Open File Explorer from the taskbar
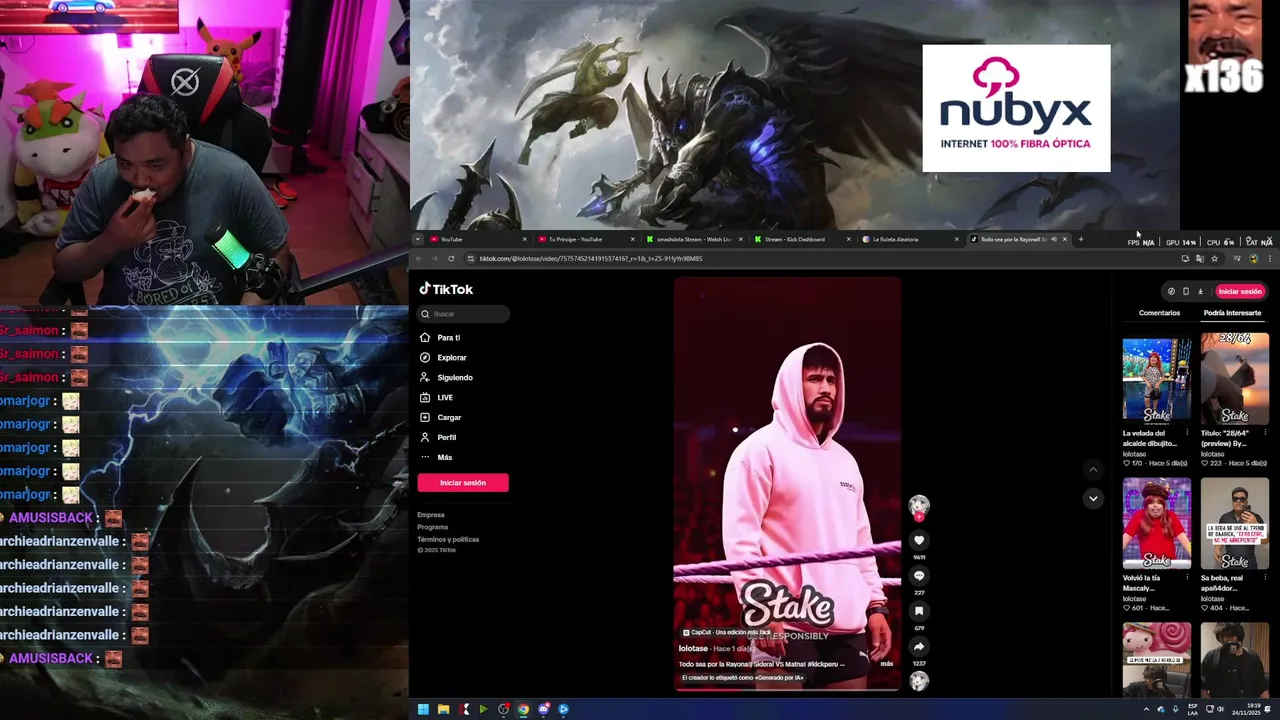The height and width of the screenshot is (720, 1280). click(x=443, y=710)
